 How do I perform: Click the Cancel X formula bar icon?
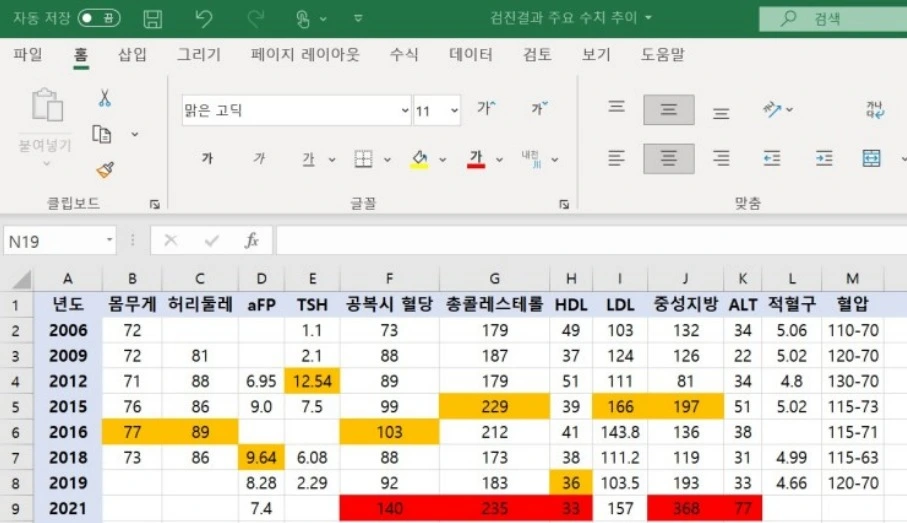pyautogui.click(x=171, y=240)
